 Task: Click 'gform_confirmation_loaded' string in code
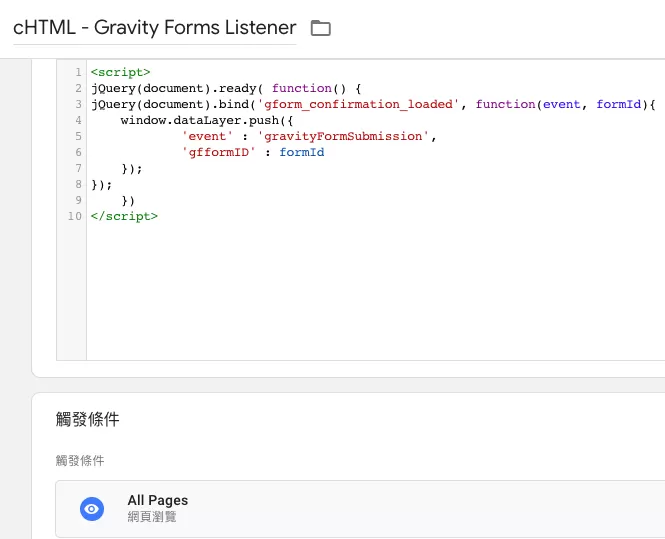point(358,104)
